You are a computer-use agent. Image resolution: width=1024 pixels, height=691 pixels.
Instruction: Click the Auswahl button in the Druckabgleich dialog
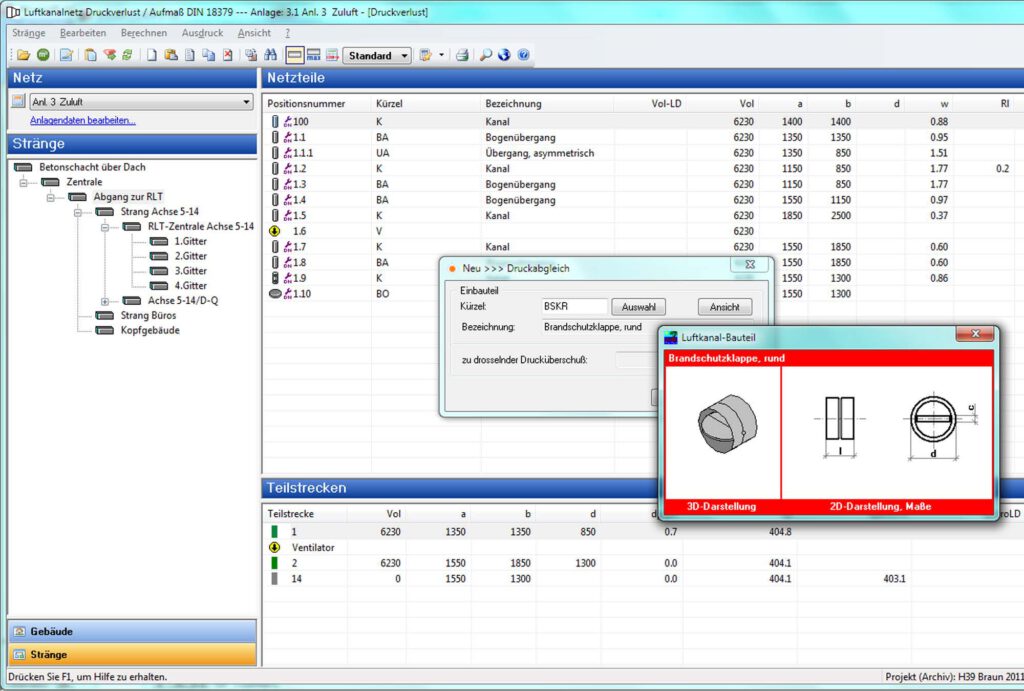pyautogui.click(x=639, y=307)
